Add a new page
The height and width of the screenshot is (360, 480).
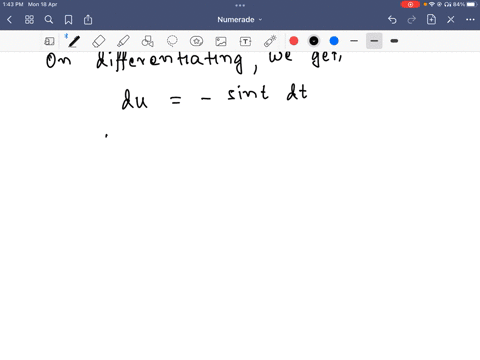pos(431,19)
